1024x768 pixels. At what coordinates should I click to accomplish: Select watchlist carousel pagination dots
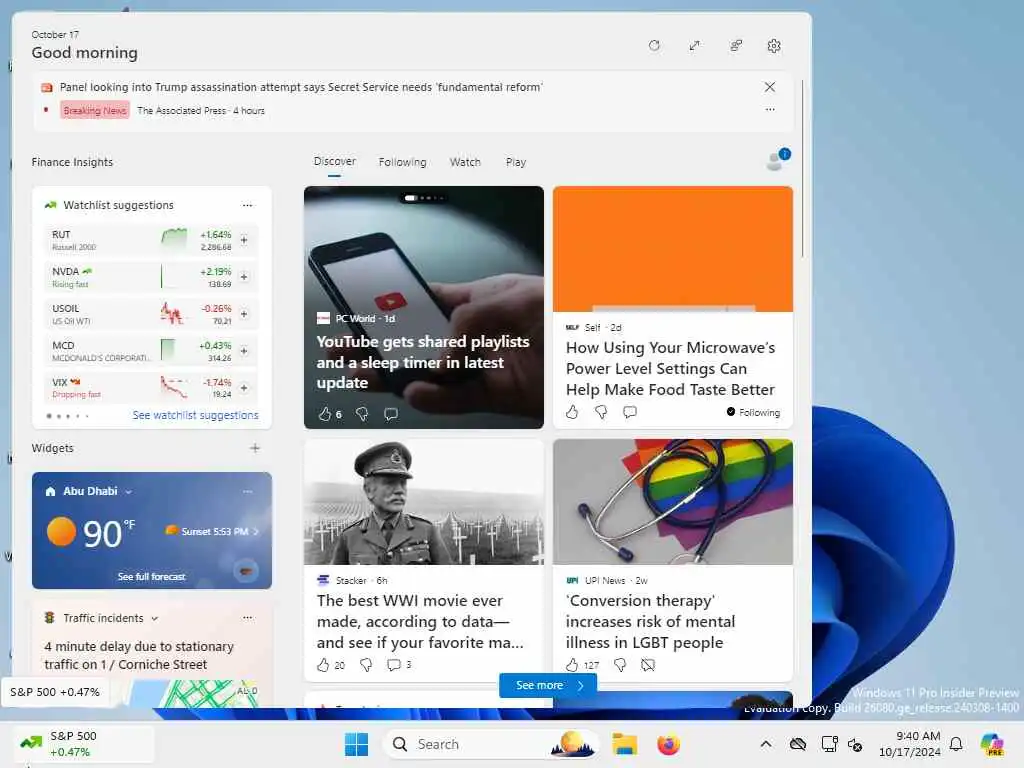coord(68,416)
